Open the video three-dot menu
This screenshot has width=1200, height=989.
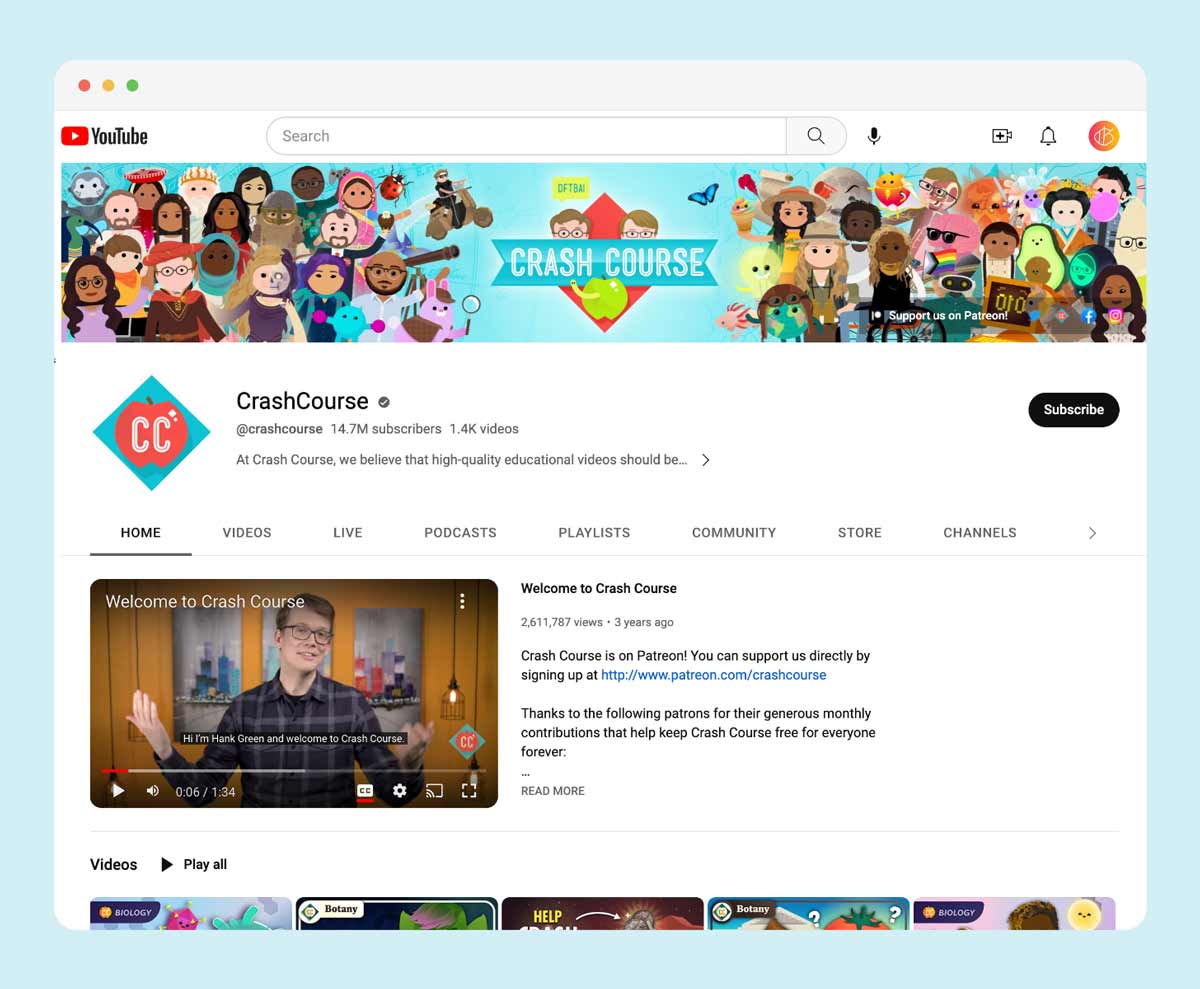coord(462,601)
